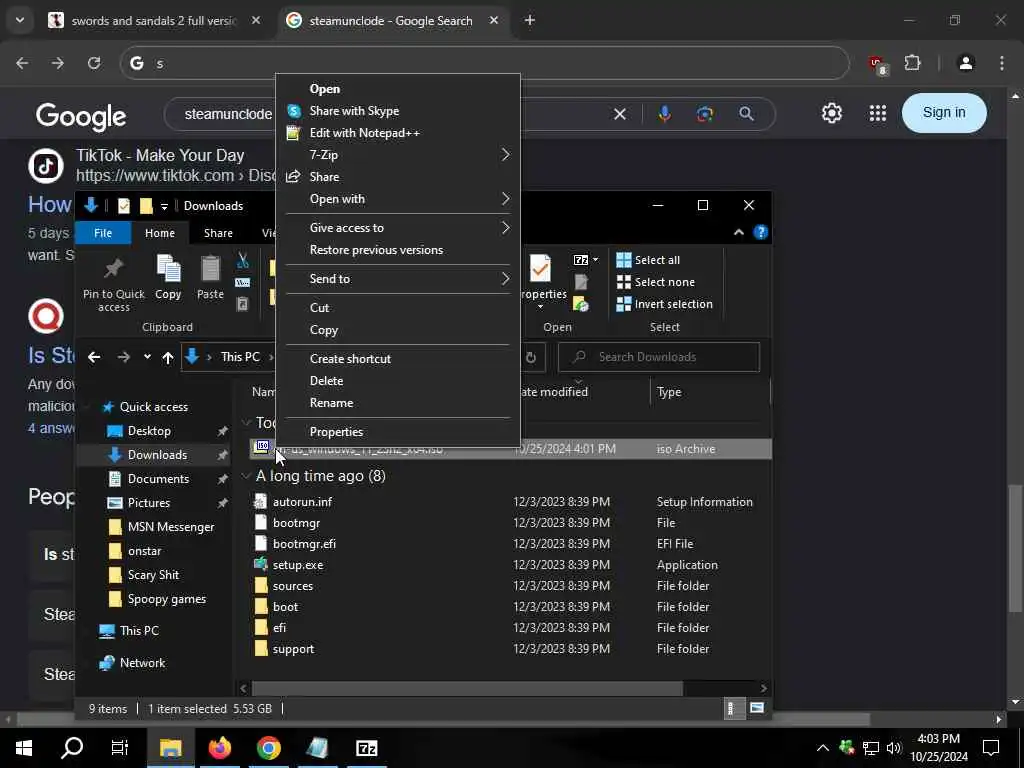
Task: Collapse the A long time ago group
Action: coord(246,476)
